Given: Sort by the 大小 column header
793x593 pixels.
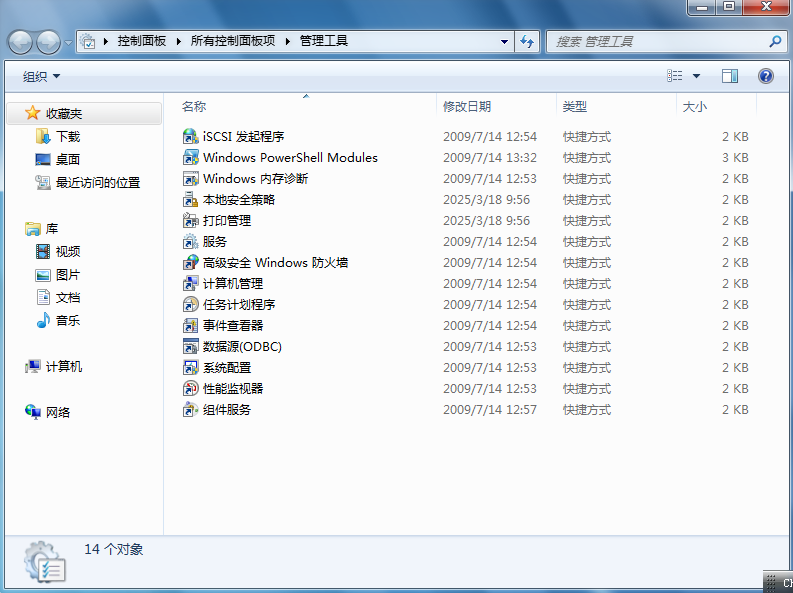Looking at the screenshot, I should (x=716, y=107).
